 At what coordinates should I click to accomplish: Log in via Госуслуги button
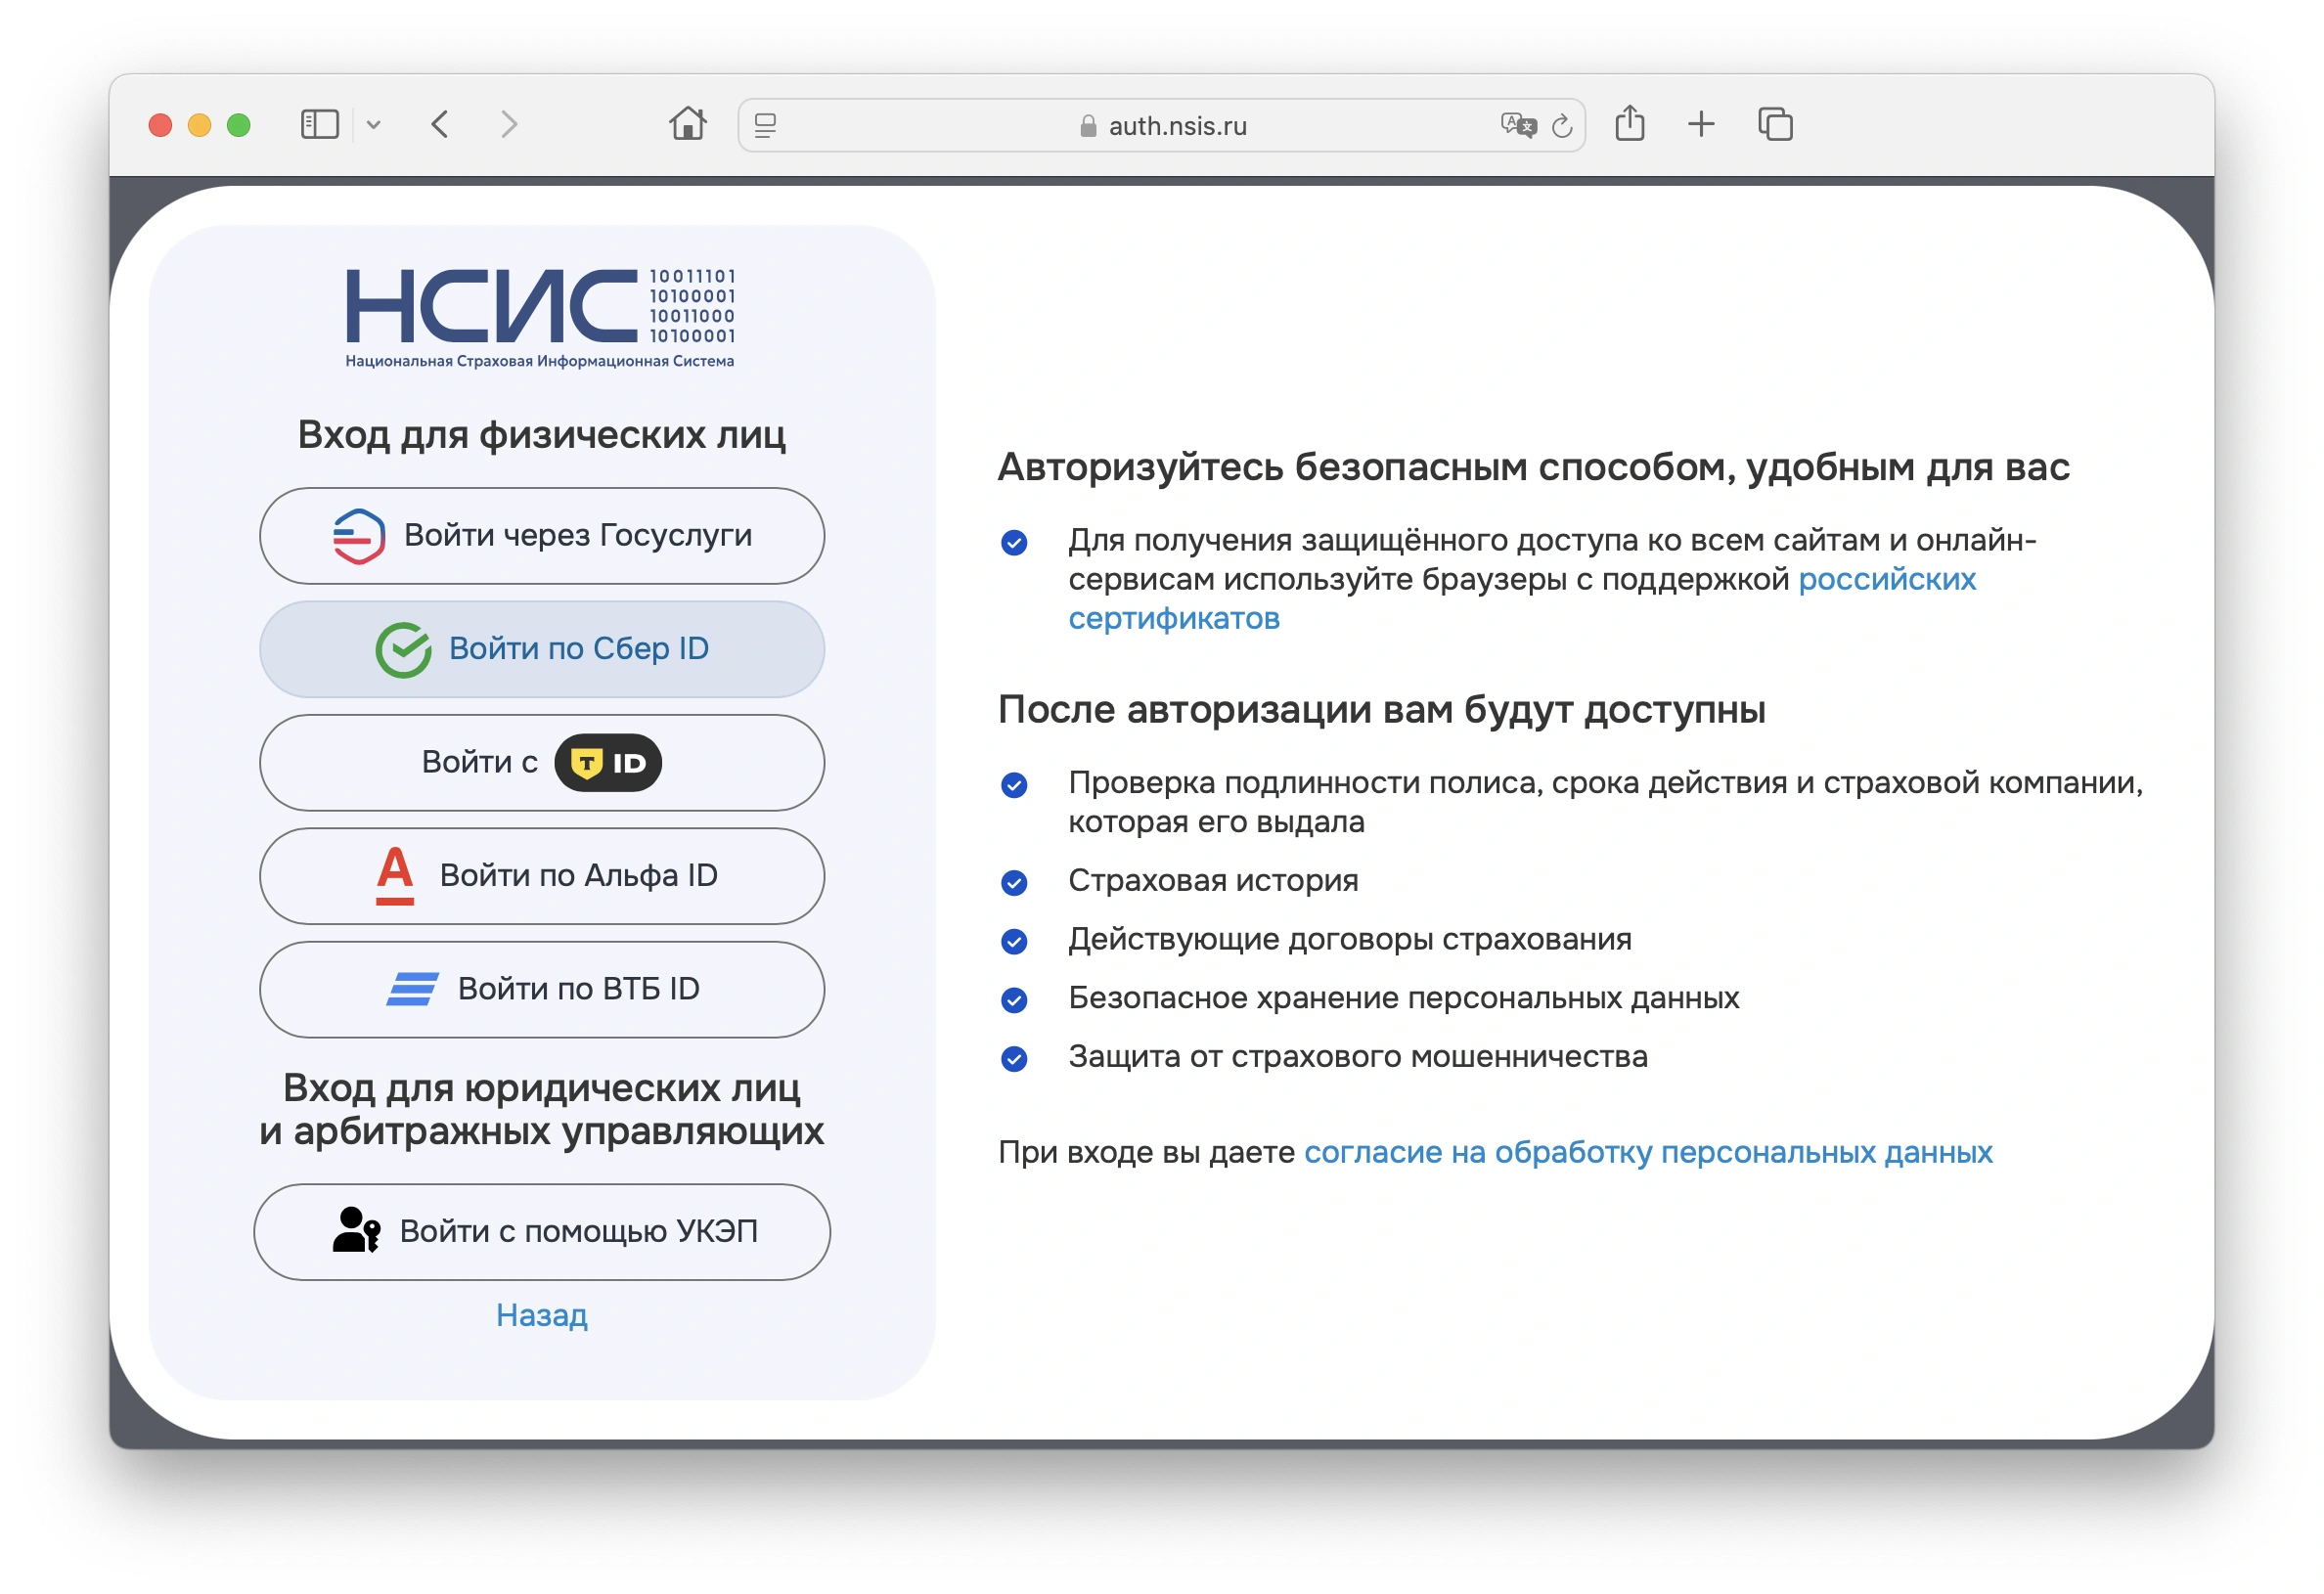tap(542, 536)
